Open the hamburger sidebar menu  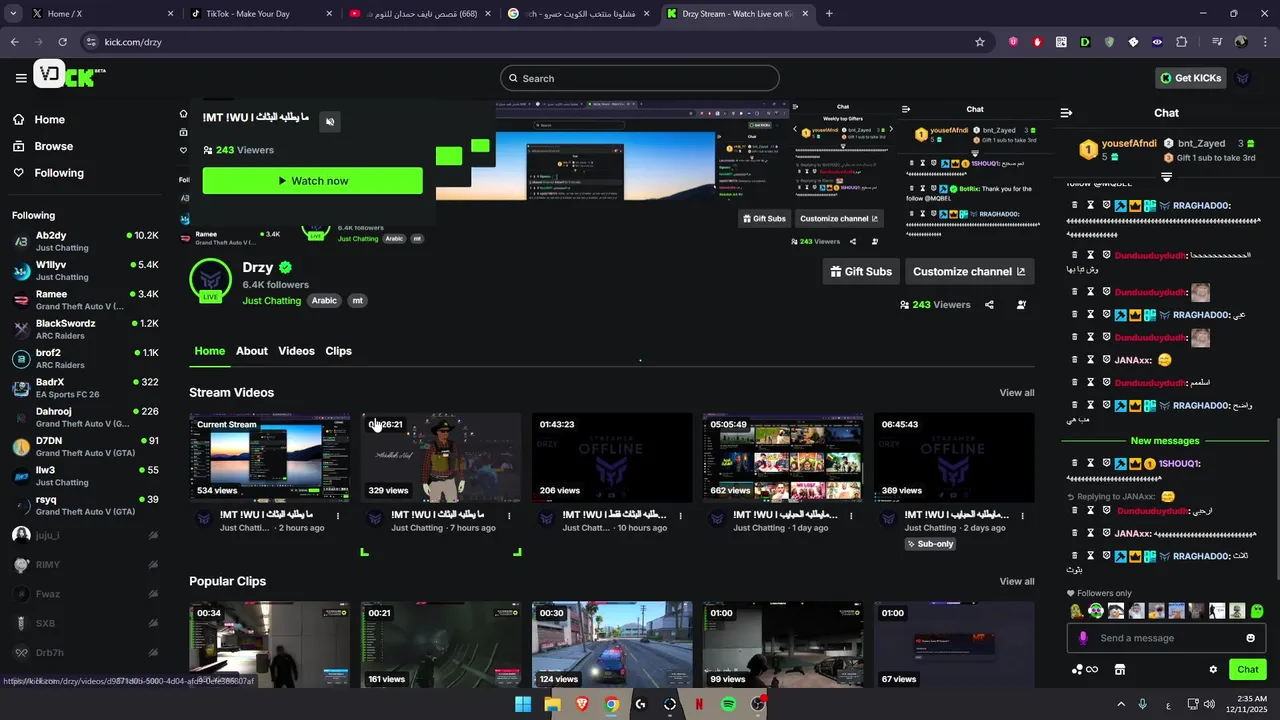(x=21, y=78)
